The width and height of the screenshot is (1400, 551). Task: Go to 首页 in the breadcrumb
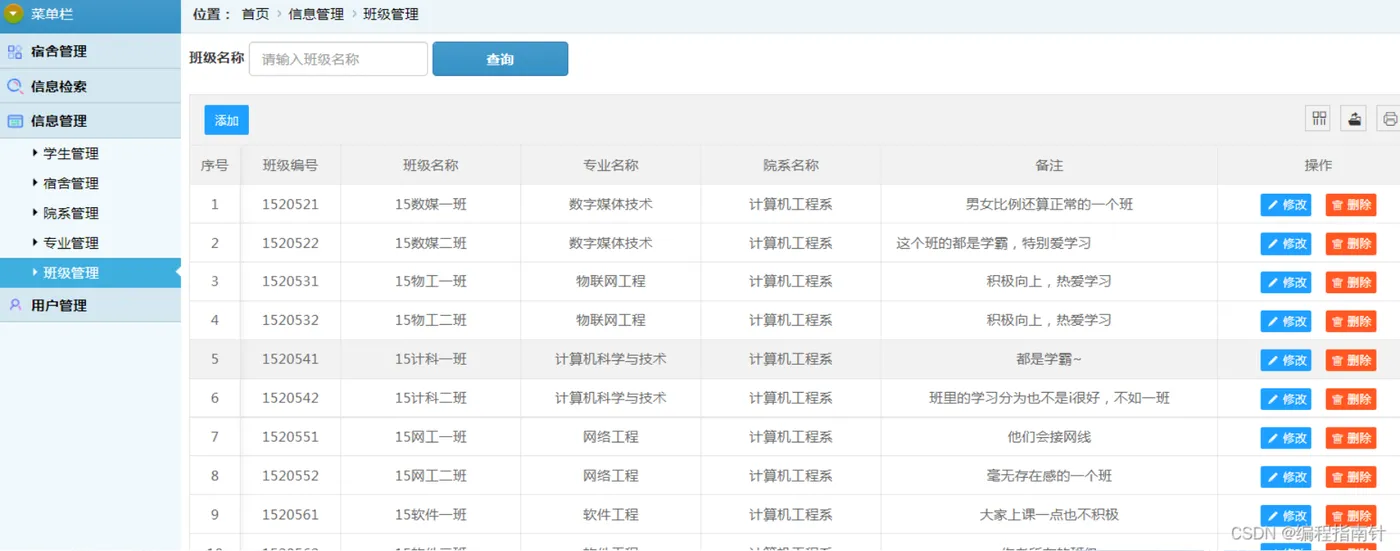pyautogui.click(x=256, y=14)
